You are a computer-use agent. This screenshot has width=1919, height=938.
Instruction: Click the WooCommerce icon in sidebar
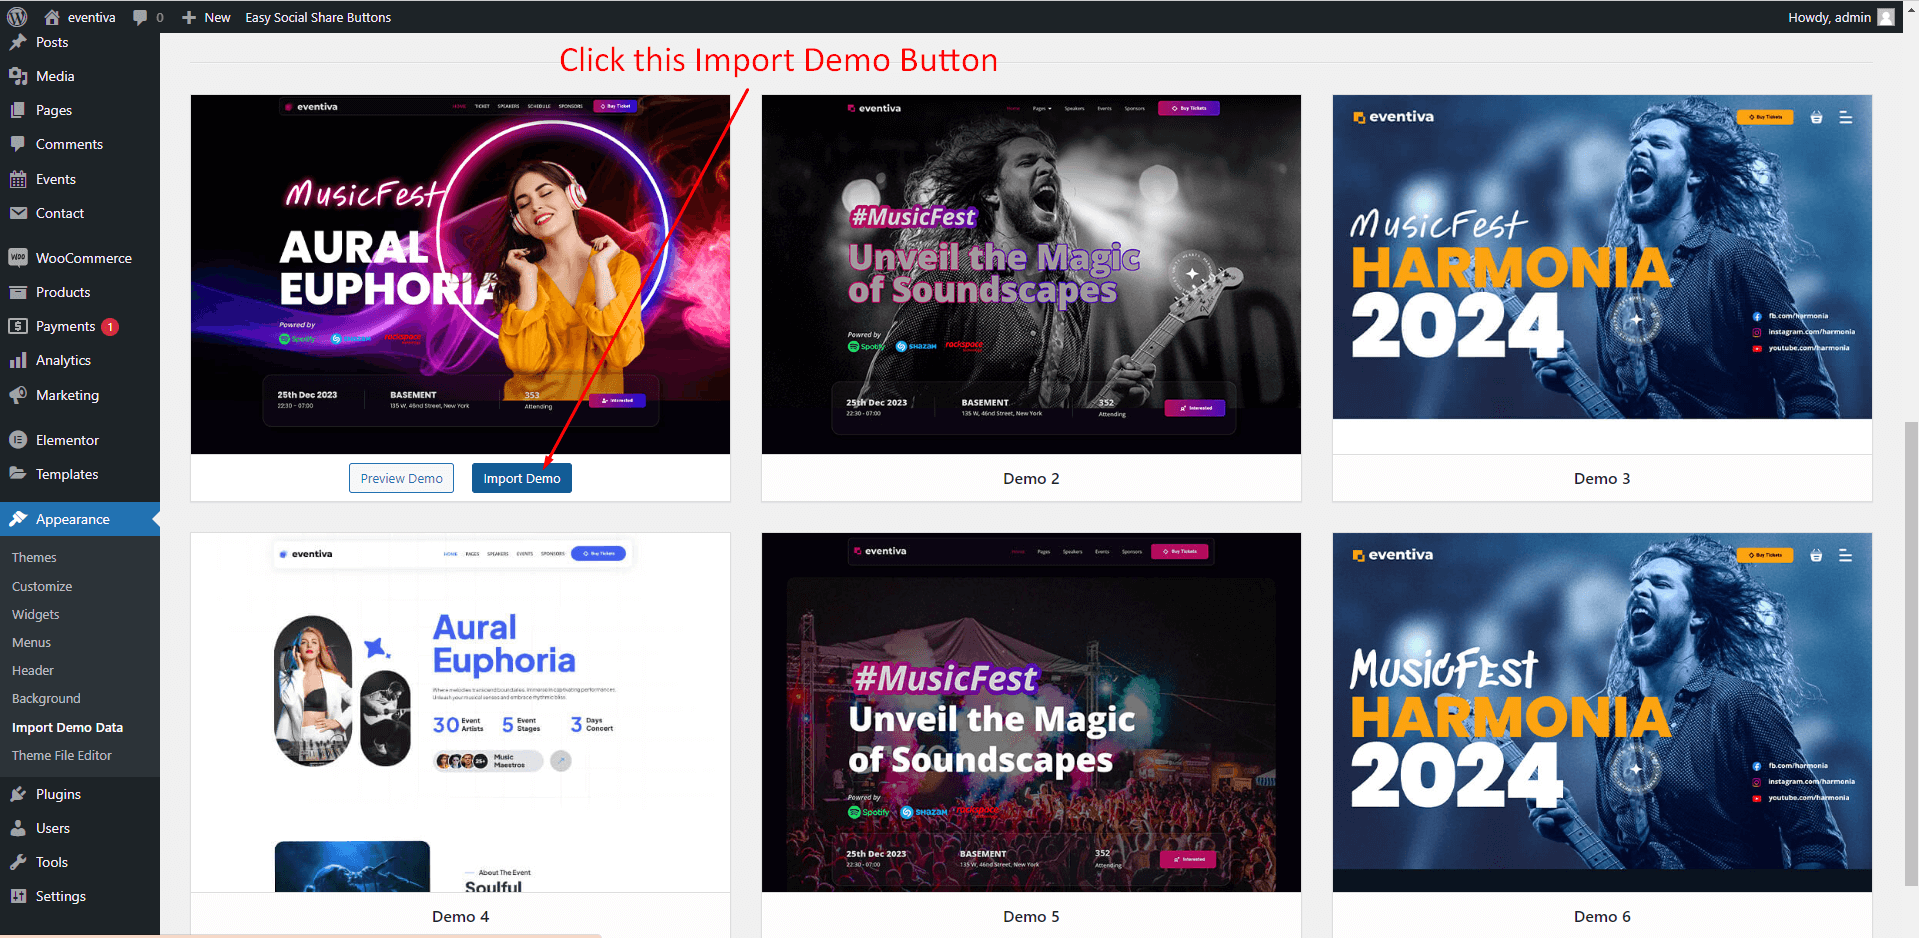(18, 257)
